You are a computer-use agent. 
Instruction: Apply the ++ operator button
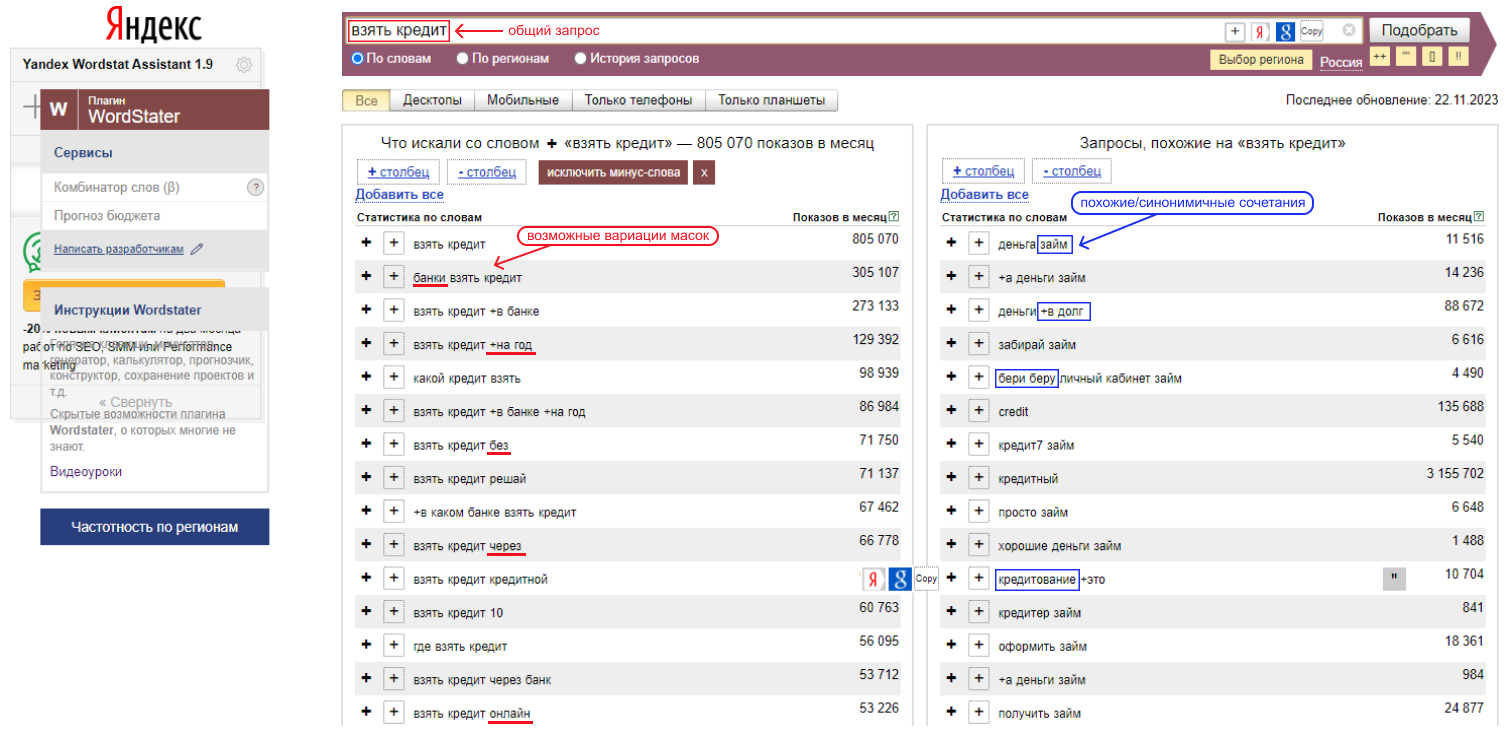pos(1380,57)
